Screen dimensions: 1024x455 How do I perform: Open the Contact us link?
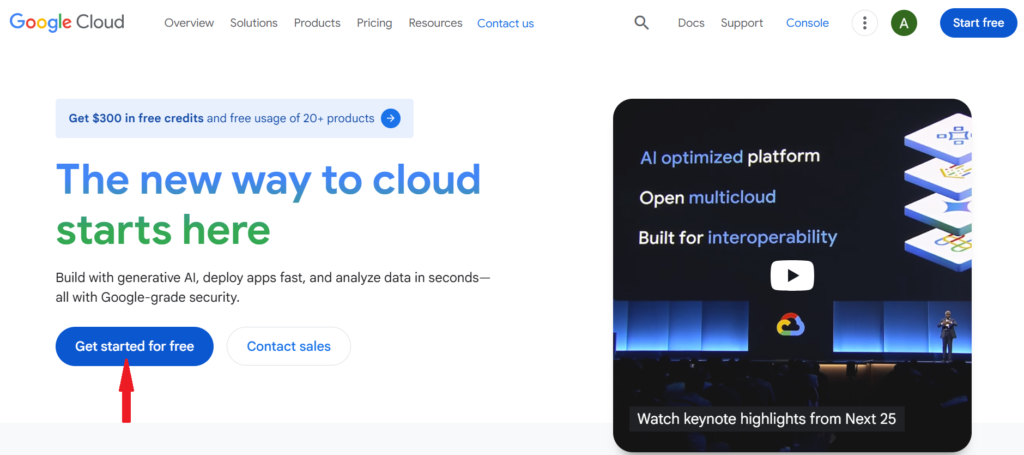pos(505,23)
